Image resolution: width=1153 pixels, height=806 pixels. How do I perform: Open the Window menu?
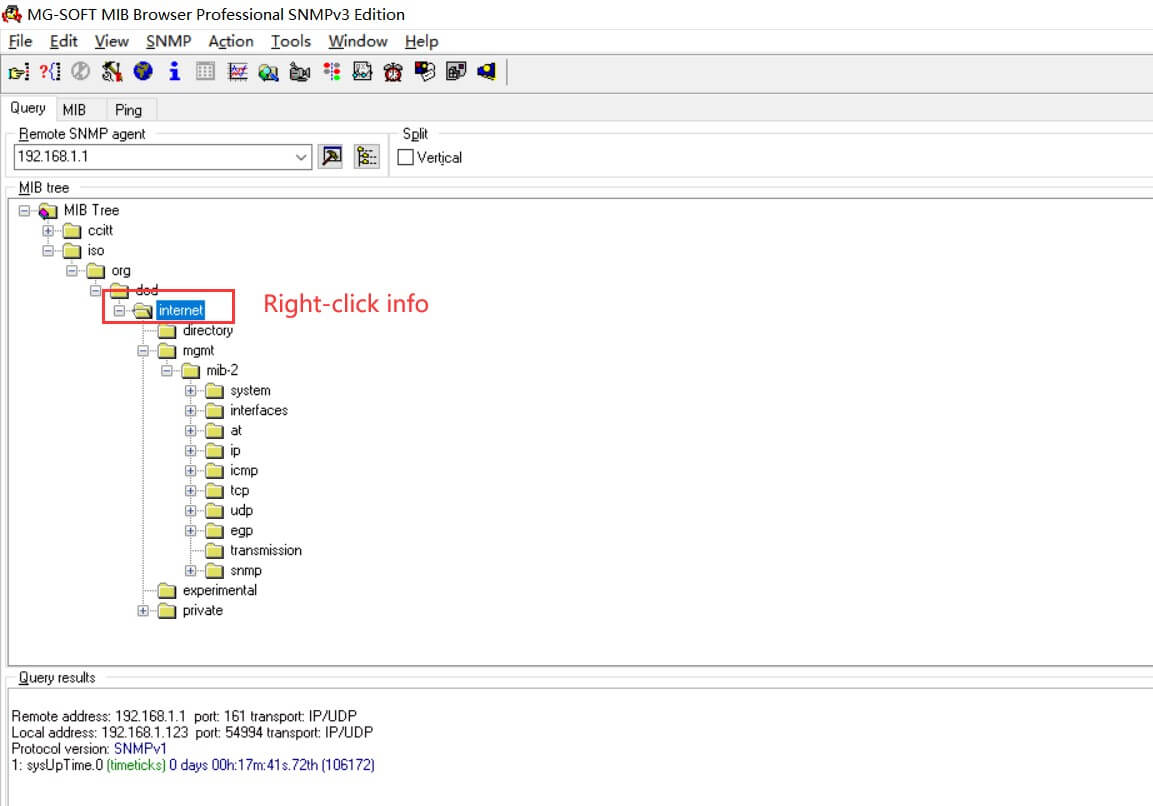point(357,41)
